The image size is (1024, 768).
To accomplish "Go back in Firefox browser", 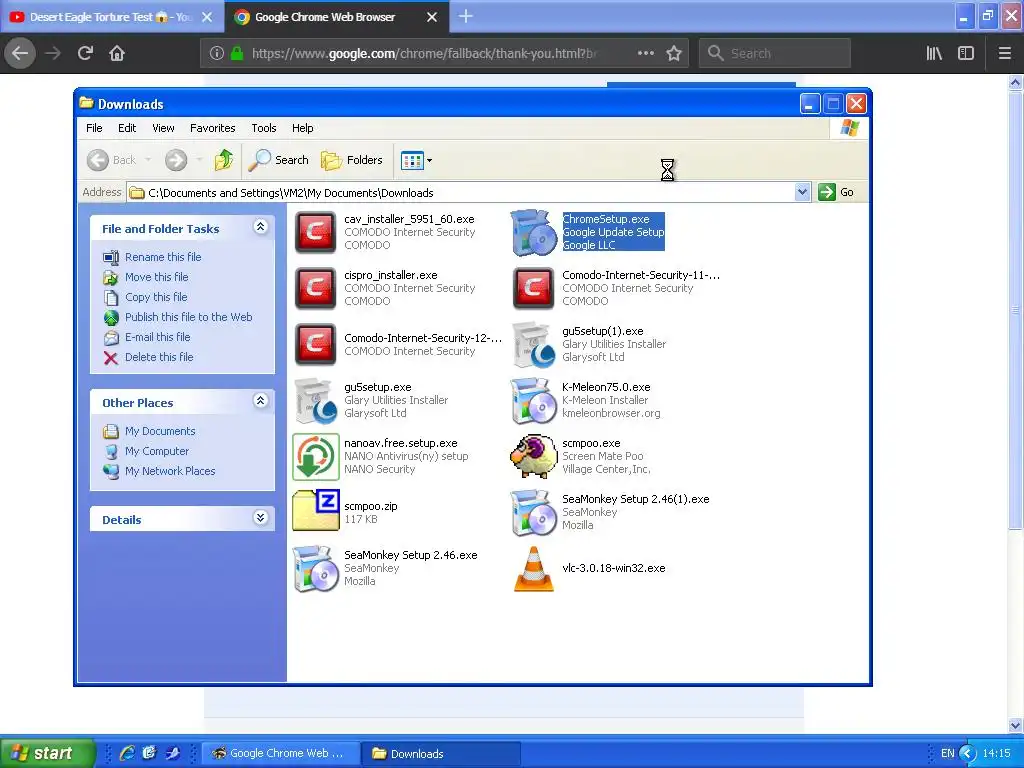I will (x=20, y=53).
